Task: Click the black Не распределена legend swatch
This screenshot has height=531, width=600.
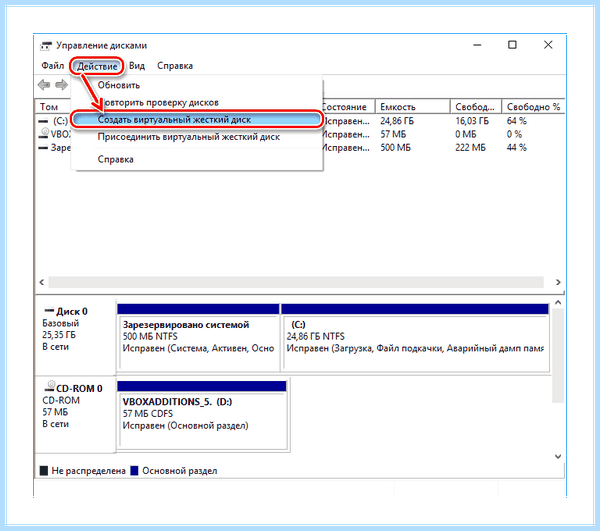Action: (44, 471)
